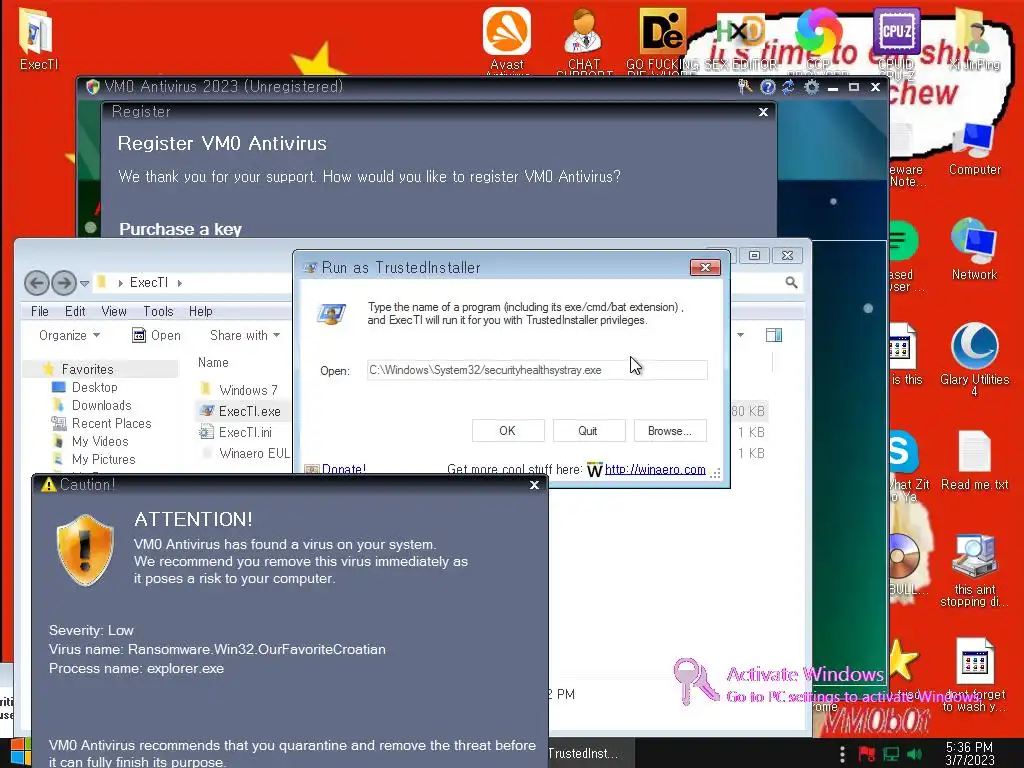Click the Donate! link
The width and height of the screenshot is (1024, 768).
[344, 469]
